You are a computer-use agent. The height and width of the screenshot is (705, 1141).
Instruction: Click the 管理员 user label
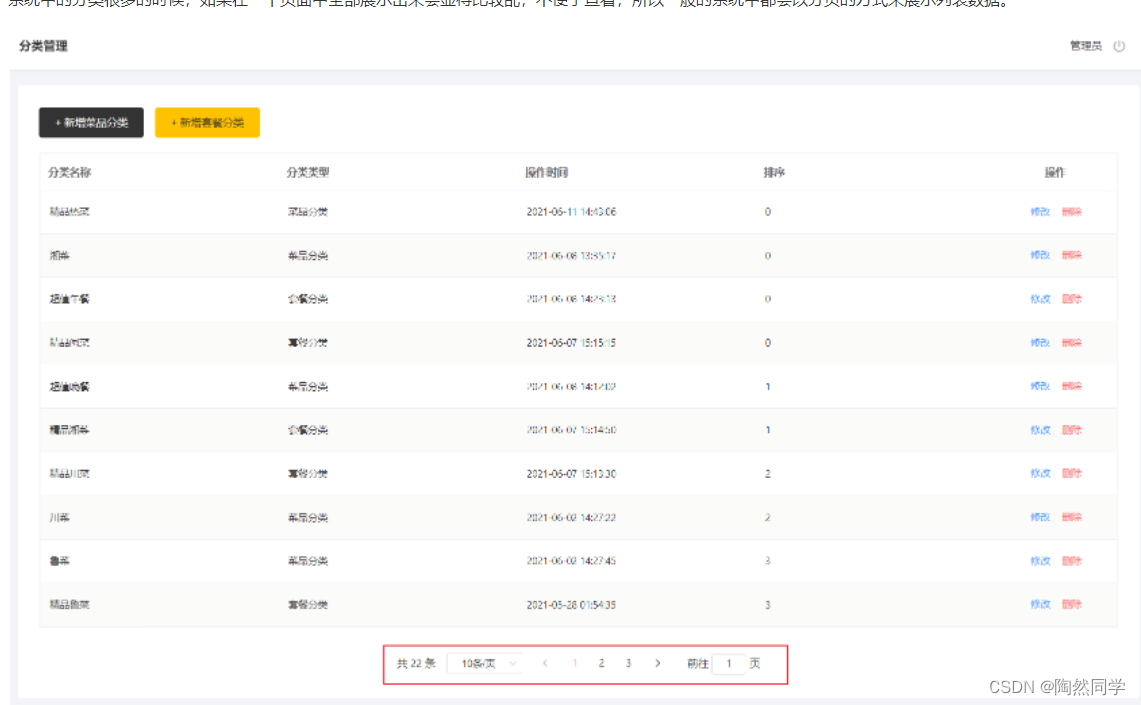click(x=1086, y=46)
